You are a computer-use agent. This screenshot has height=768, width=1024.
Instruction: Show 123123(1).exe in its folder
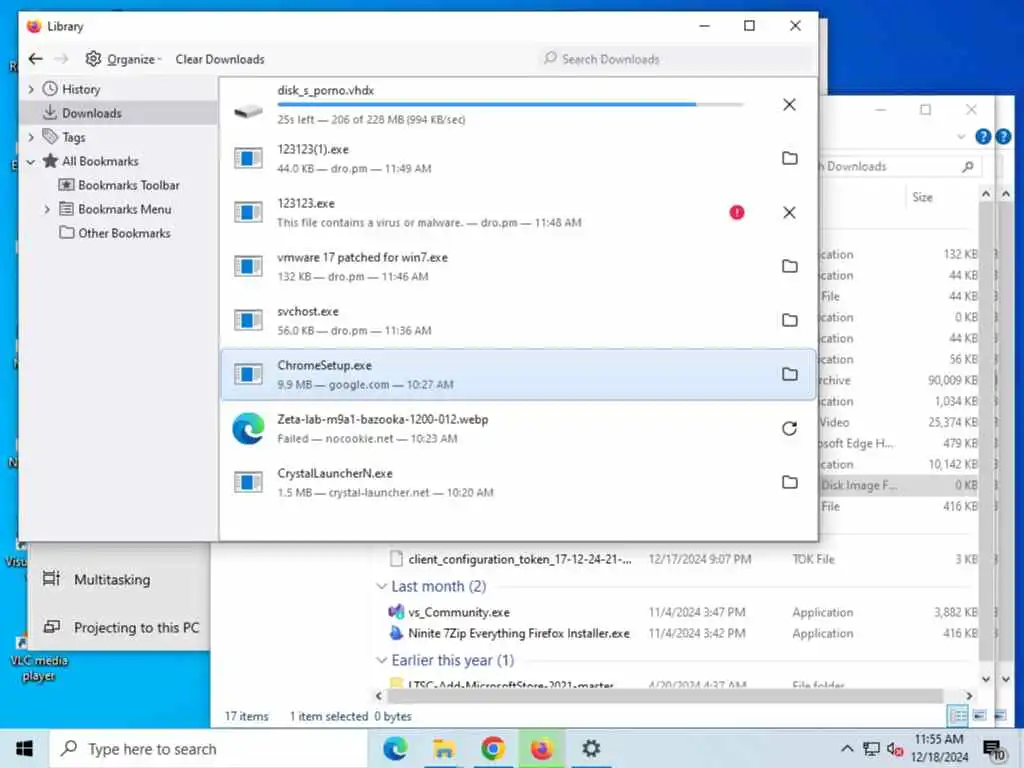(x=790, y=158)
